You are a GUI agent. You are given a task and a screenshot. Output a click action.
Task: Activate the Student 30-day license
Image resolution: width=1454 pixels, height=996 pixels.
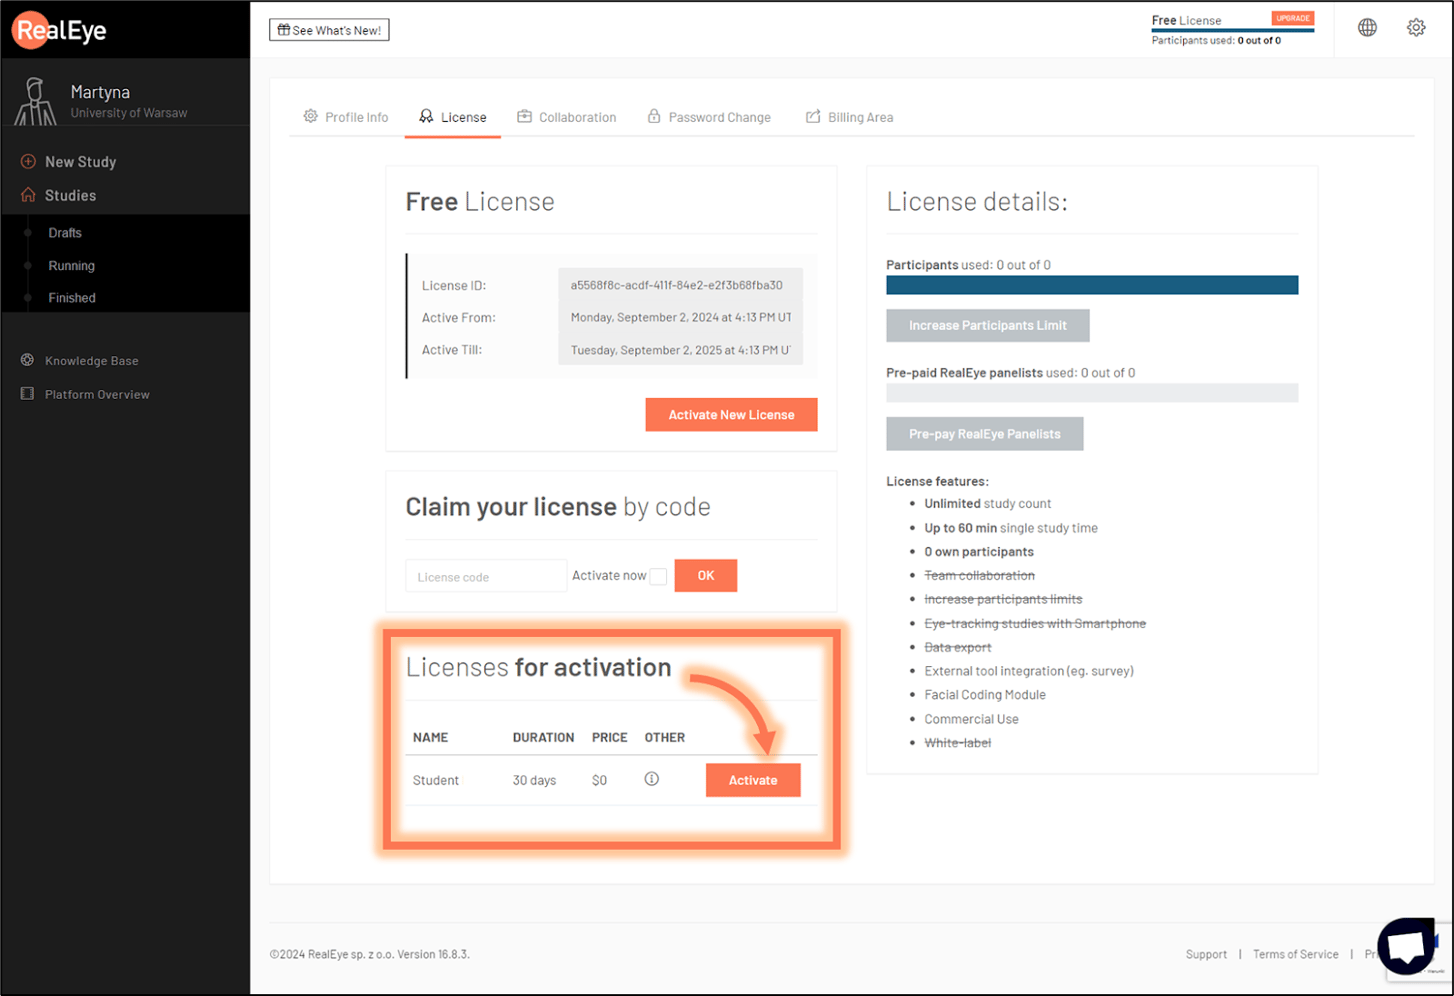click(753, 780)
